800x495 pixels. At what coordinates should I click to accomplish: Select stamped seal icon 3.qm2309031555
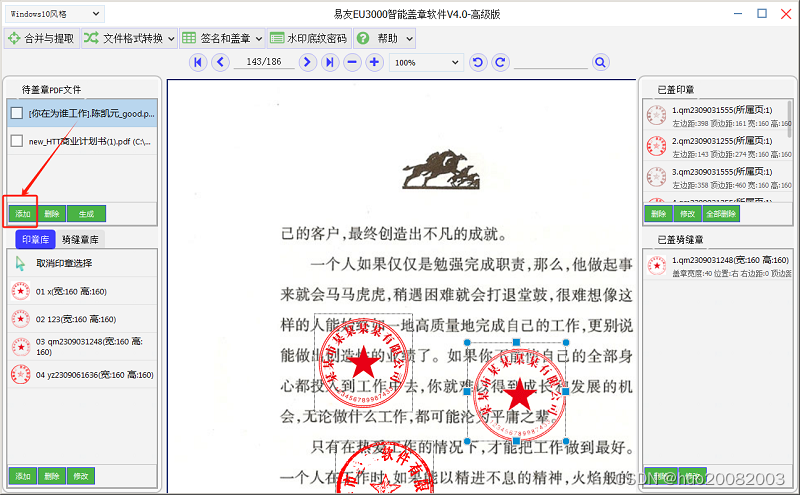(x=656, y=177)
